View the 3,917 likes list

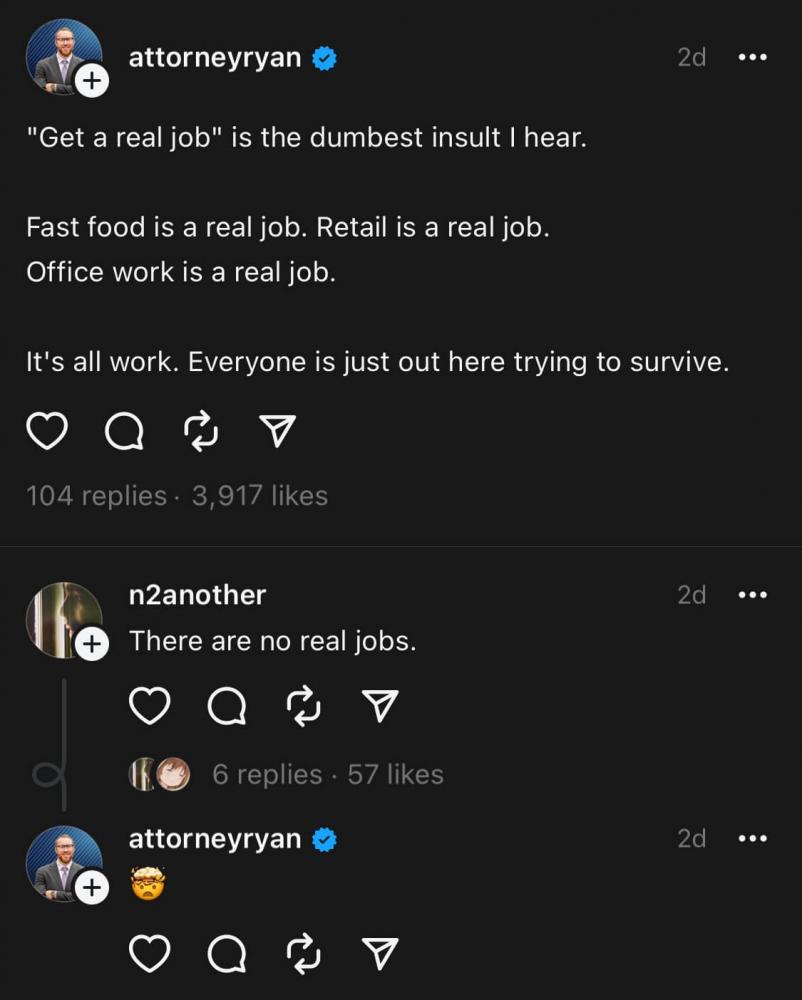coord(260,496)
